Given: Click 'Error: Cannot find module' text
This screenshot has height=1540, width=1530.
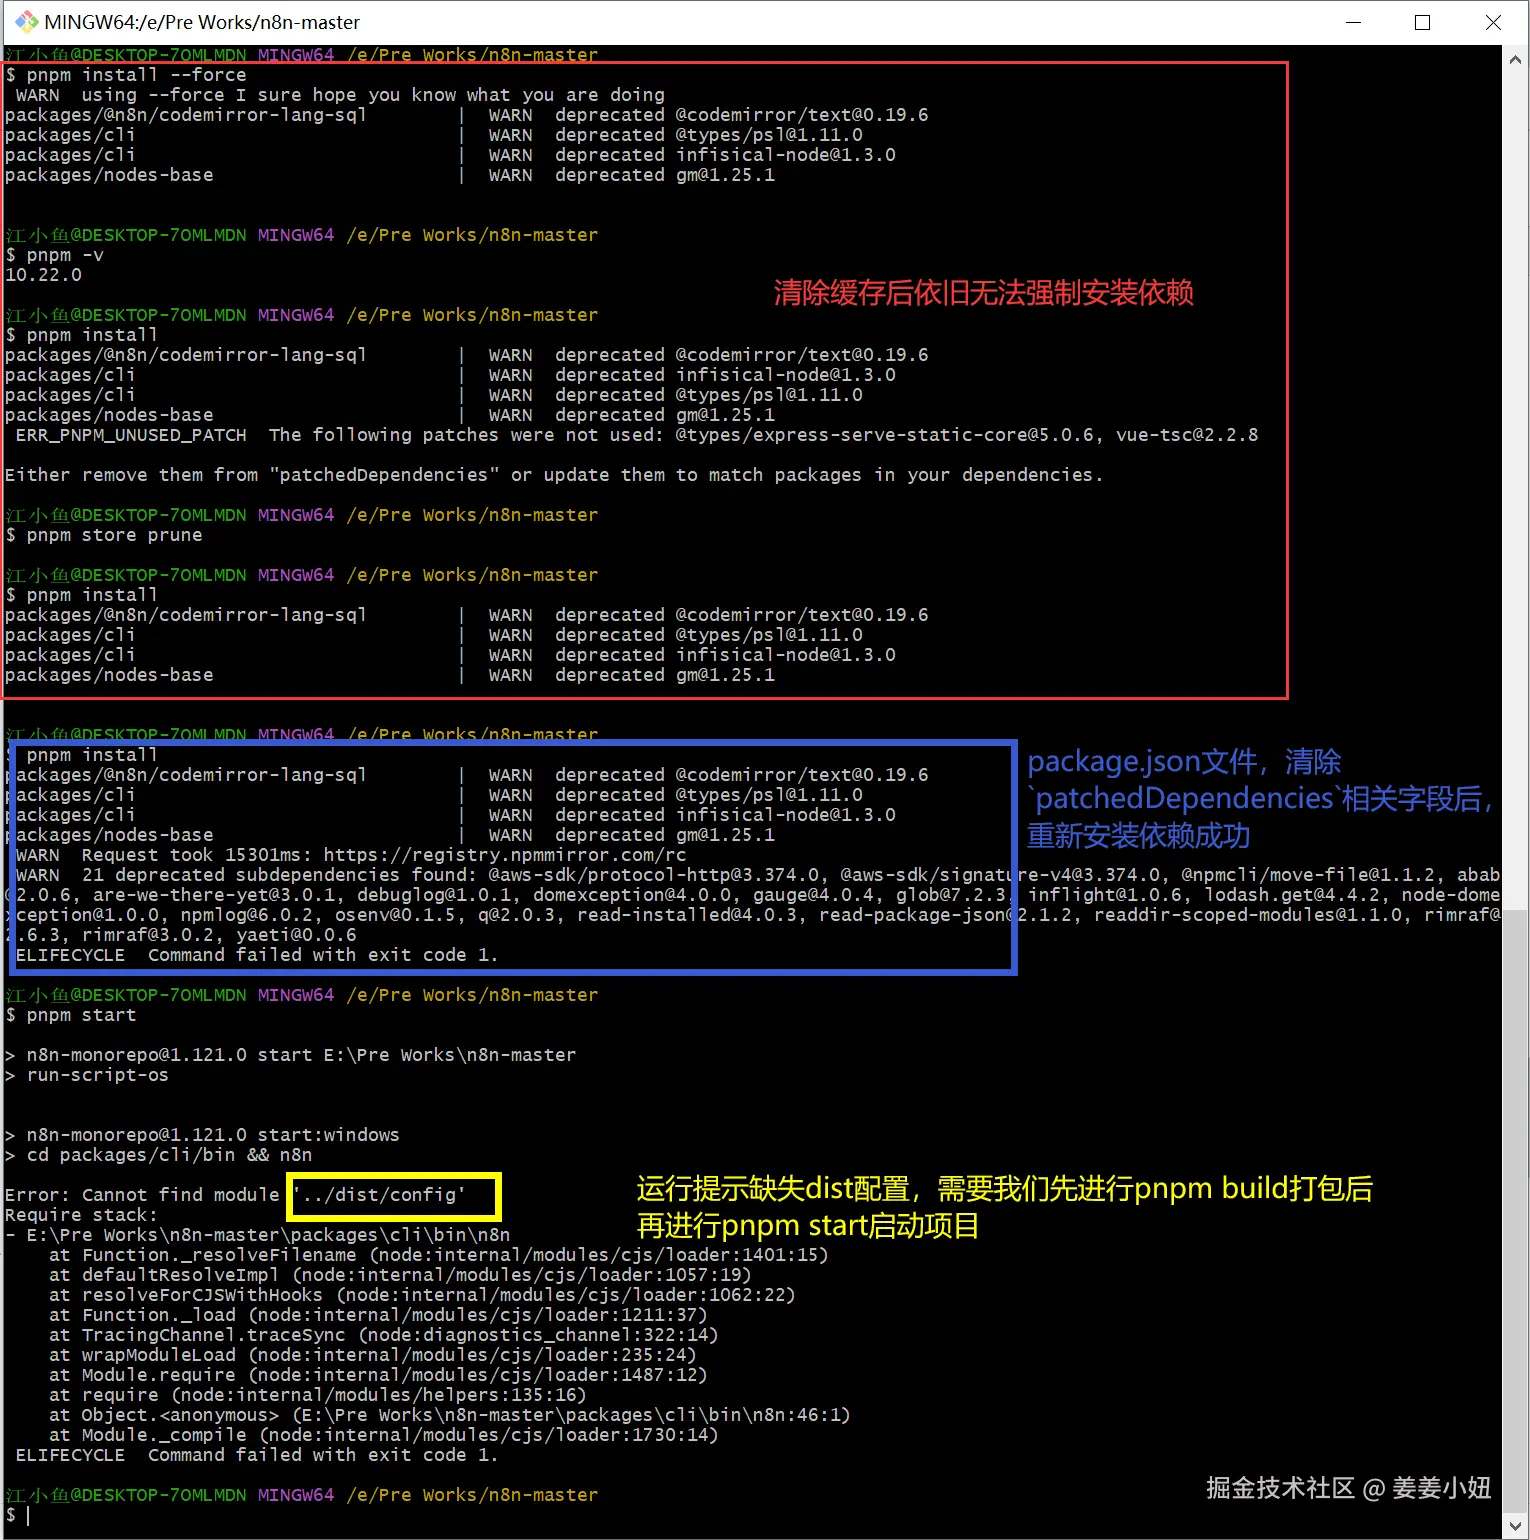Looking at the screenshot, I should coord(142,1195).
